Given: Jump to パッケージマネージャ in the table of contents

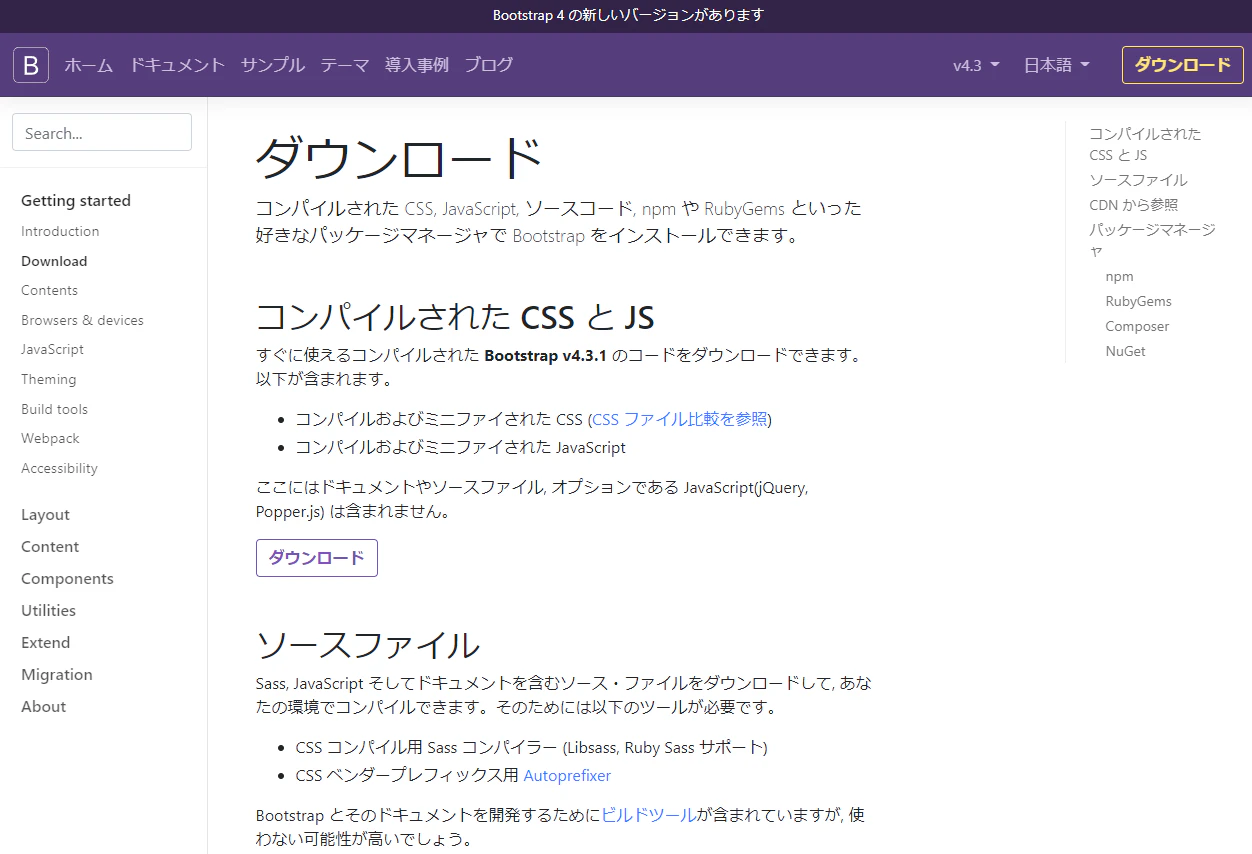Looking at the screenshot, I should (1152, 240).
